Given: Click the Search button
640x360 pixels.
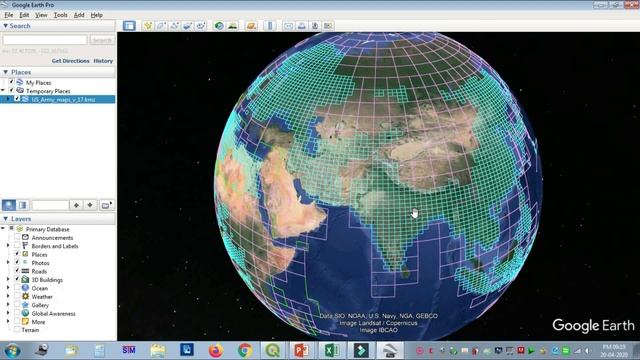Looking at the screenshot, I should [x=102, y=40].
